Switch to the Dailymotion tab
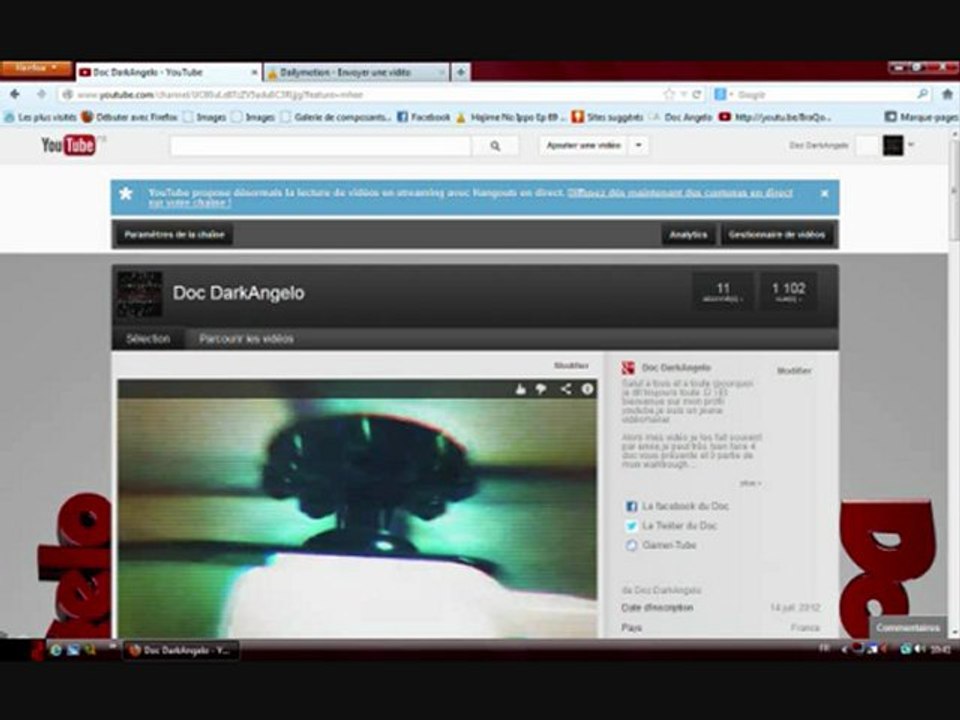This screenshot has width=960, height=720. pos(356,72)
